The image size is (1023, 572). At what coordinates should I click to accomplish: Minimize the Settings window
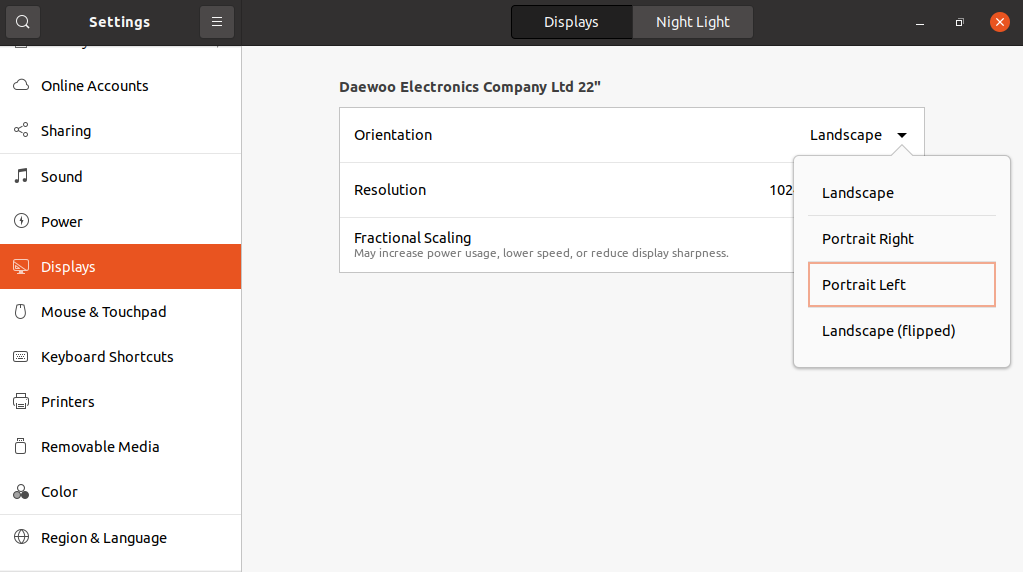[x=920, y=22]
